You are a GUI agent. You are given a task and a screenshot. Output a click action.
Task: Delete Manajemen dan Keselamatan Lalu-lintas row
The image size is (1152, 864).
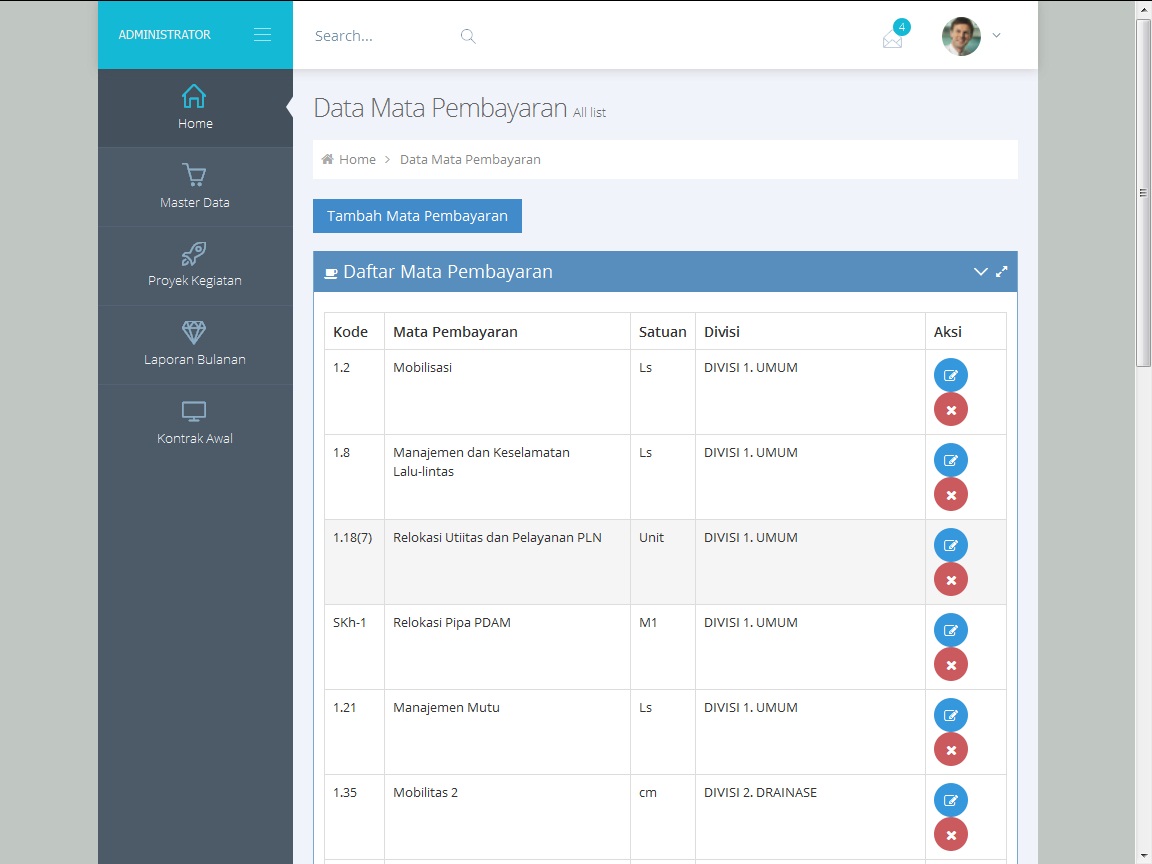(951, 495)
